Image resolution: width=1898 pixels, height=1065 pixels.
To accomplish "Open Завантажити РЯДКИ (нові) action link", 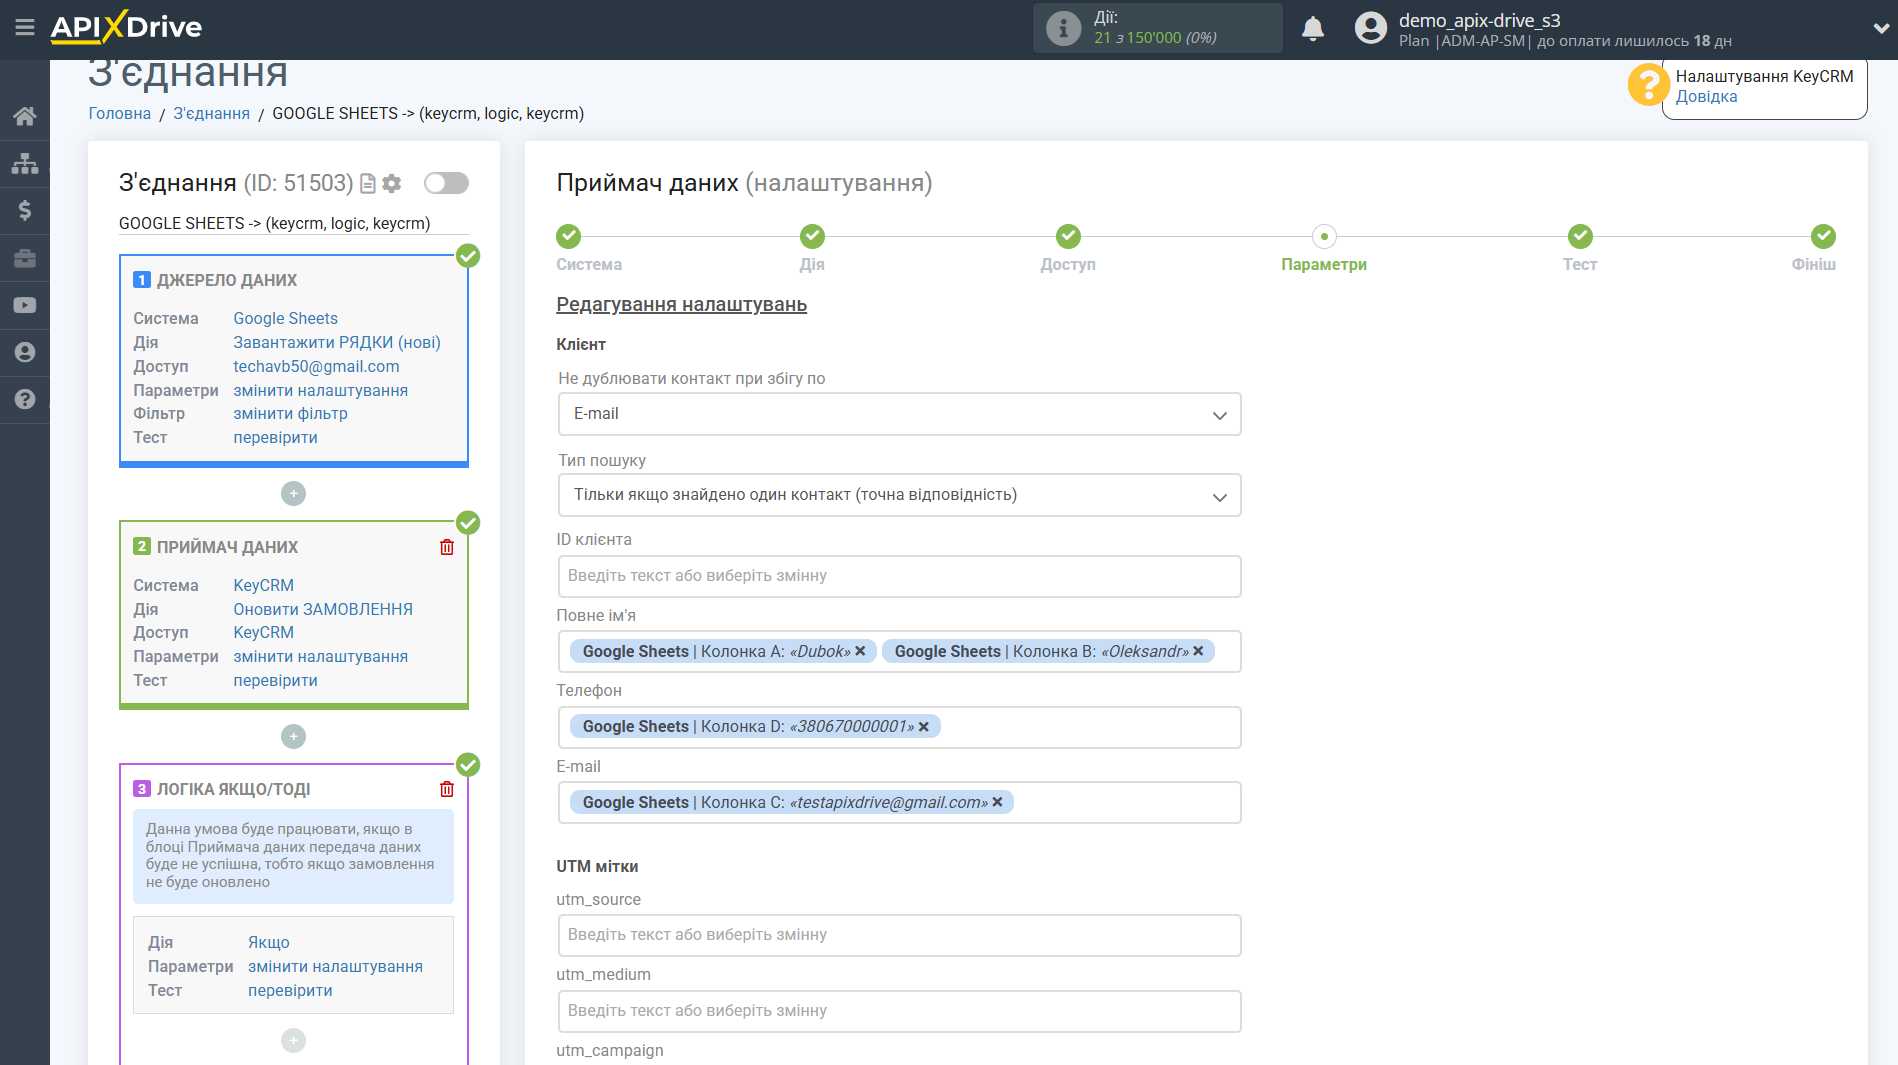I will pyautogui.click(x=337, y=342).
